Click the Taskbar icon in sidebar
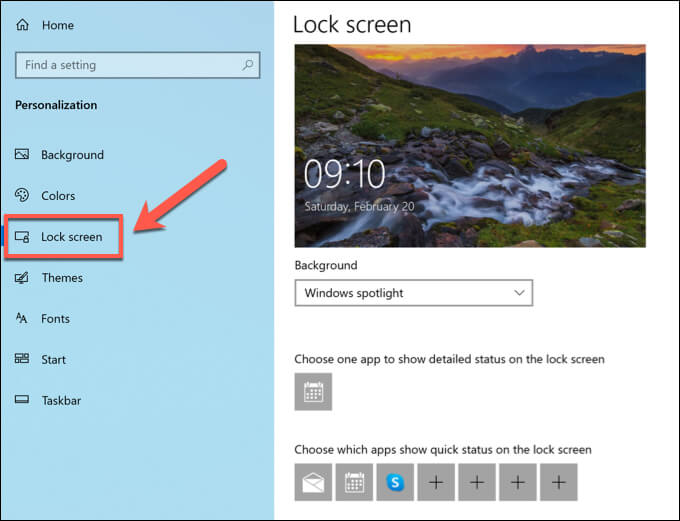Image resolution: width=680 pixels, height=521 pixels. pyautogui.click(x=22, y=400)
